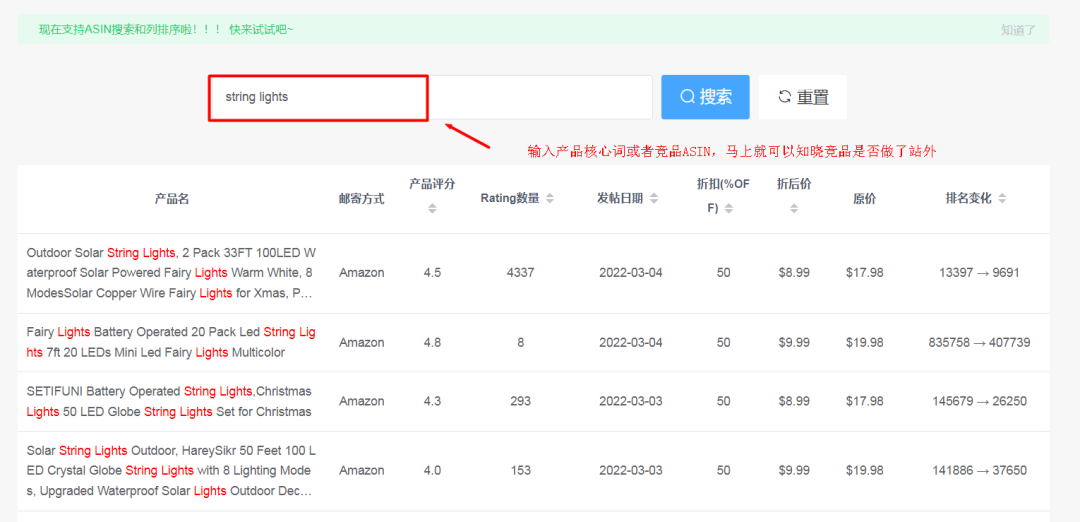
Task: Open the HareySikr Solar String Lights product
Action: [x=172, y=470]
